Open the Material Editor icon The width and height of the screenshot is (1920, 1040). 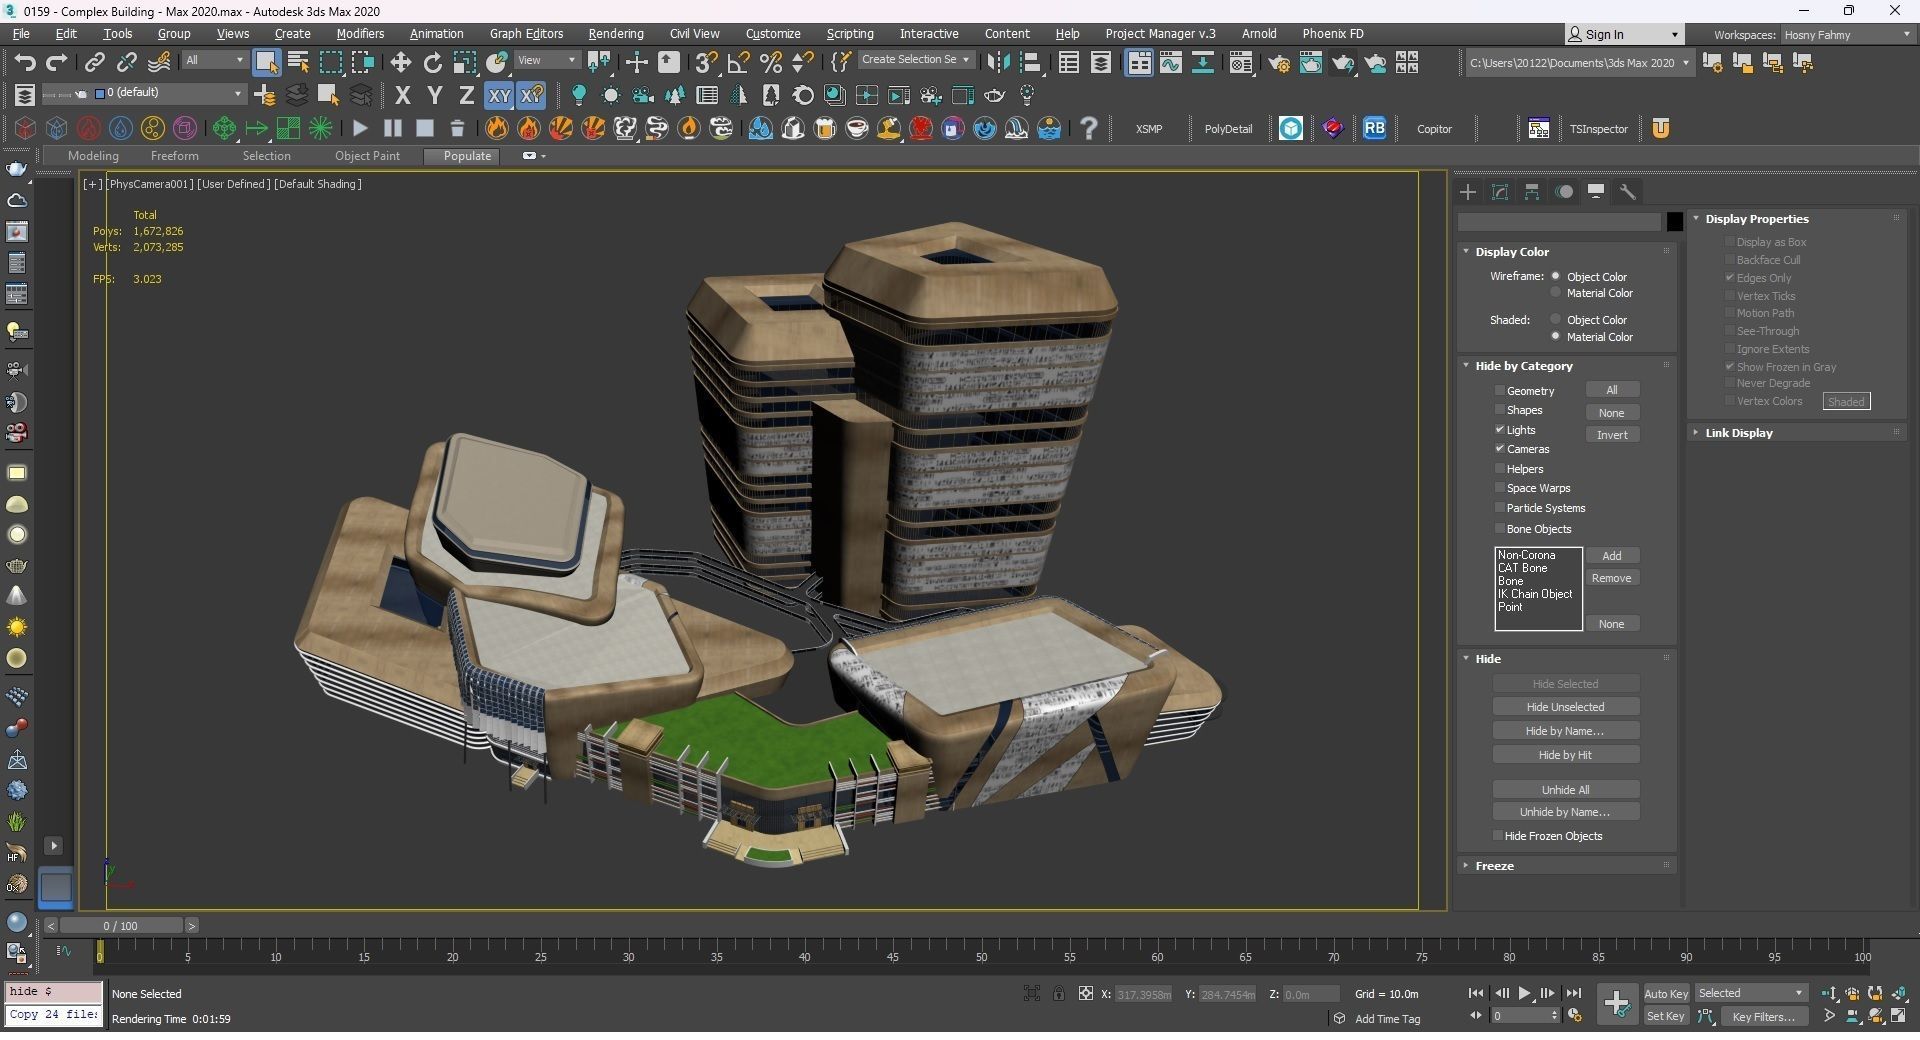(1241, 63)
